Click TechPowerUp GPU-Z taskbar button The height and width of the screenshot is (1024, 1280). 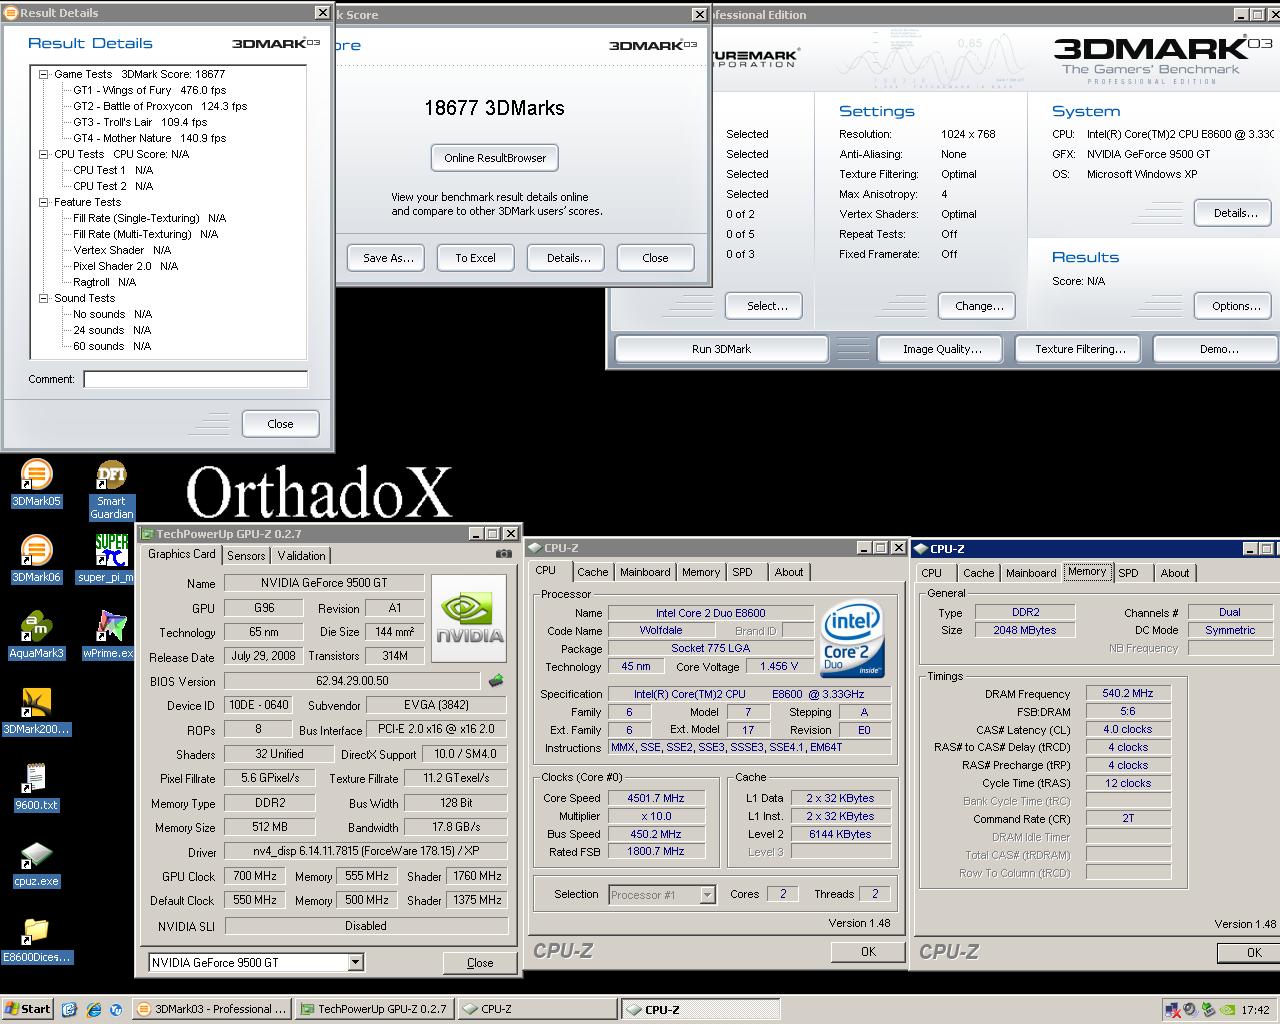376,1009
